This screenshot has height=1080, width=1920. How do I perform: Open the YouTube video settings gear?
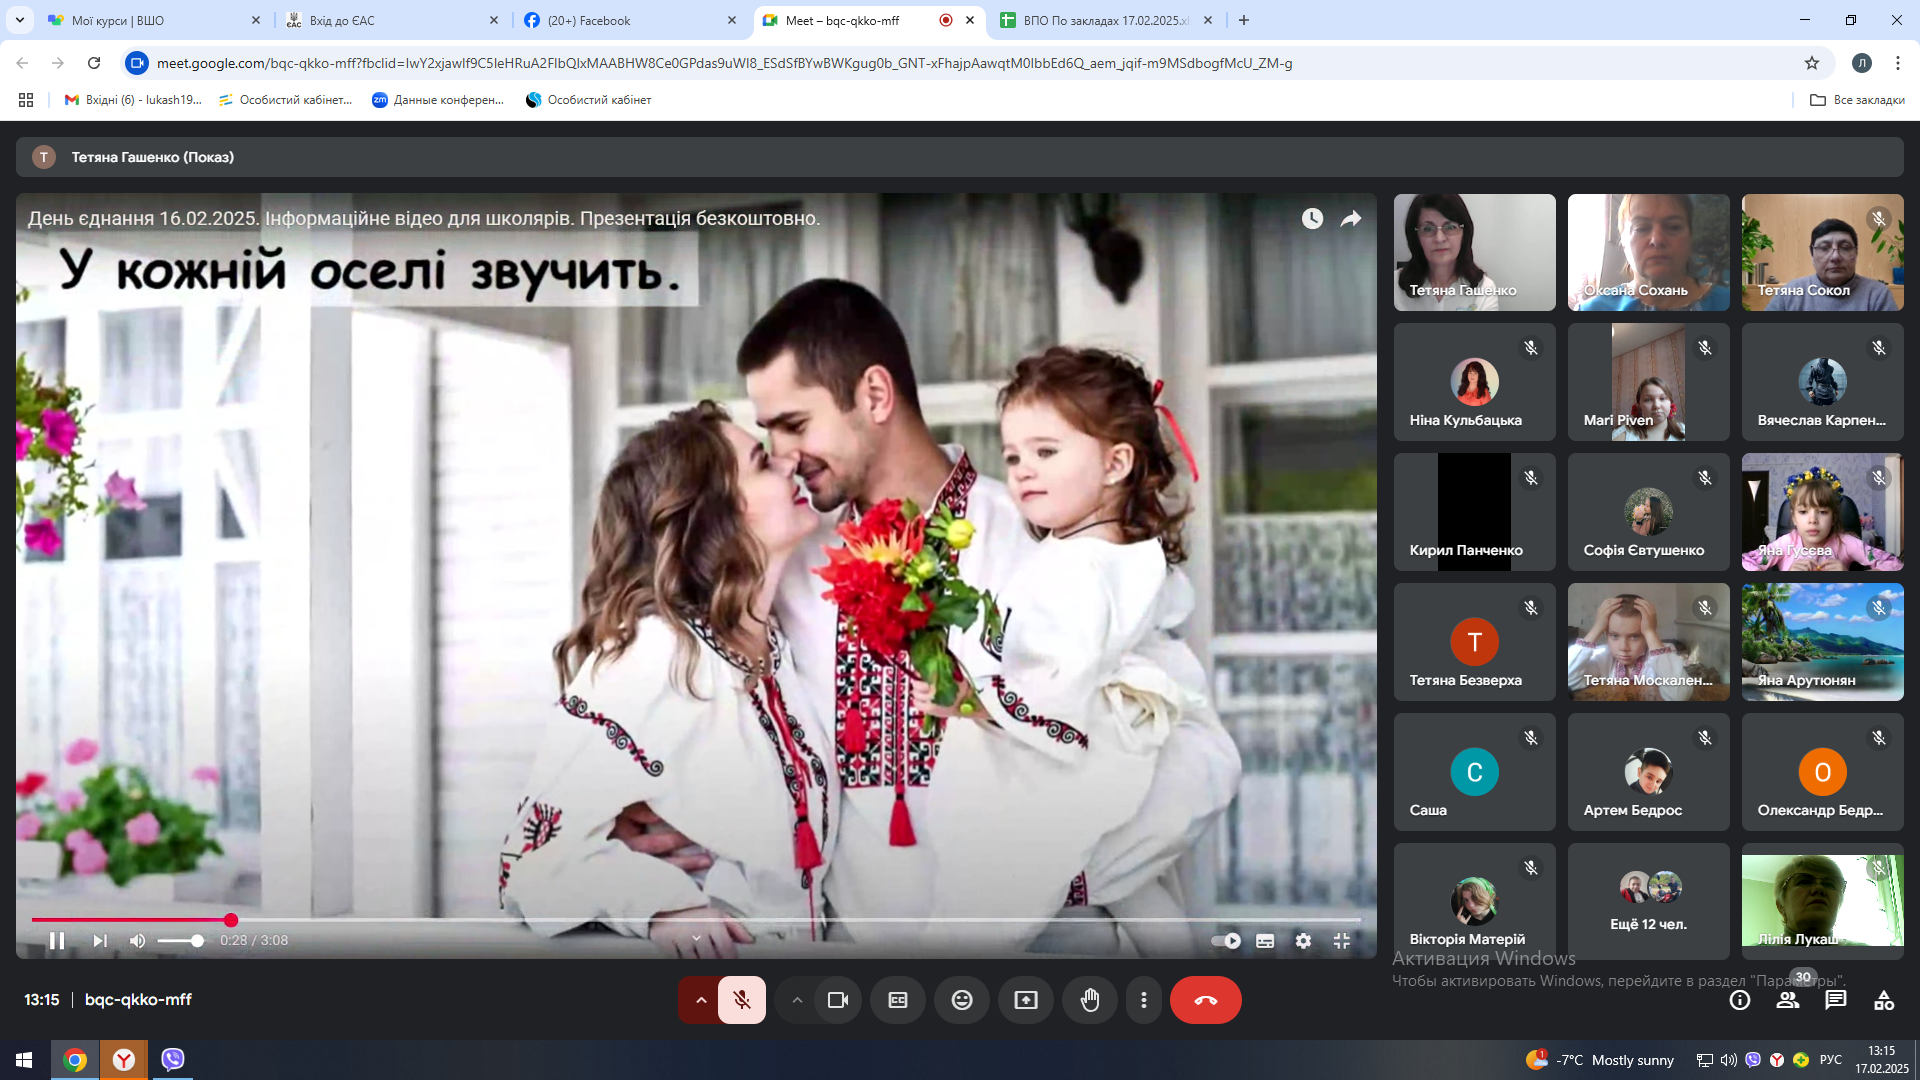pyautogui.click(x=1303, y=941)
